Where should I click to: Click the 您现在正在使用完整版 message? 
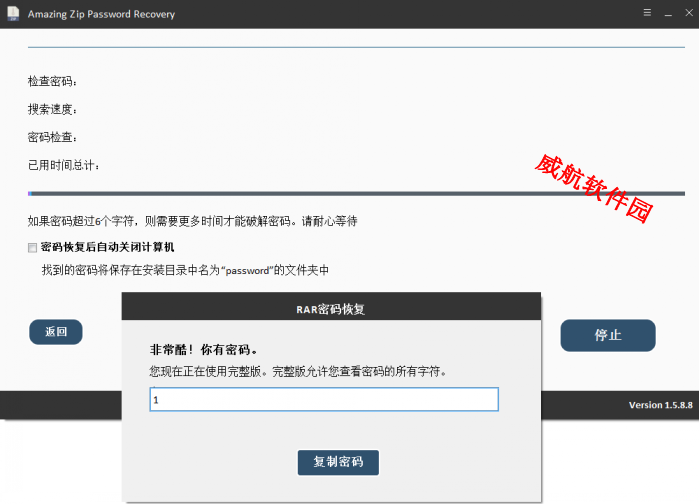(x=298, y=371)
